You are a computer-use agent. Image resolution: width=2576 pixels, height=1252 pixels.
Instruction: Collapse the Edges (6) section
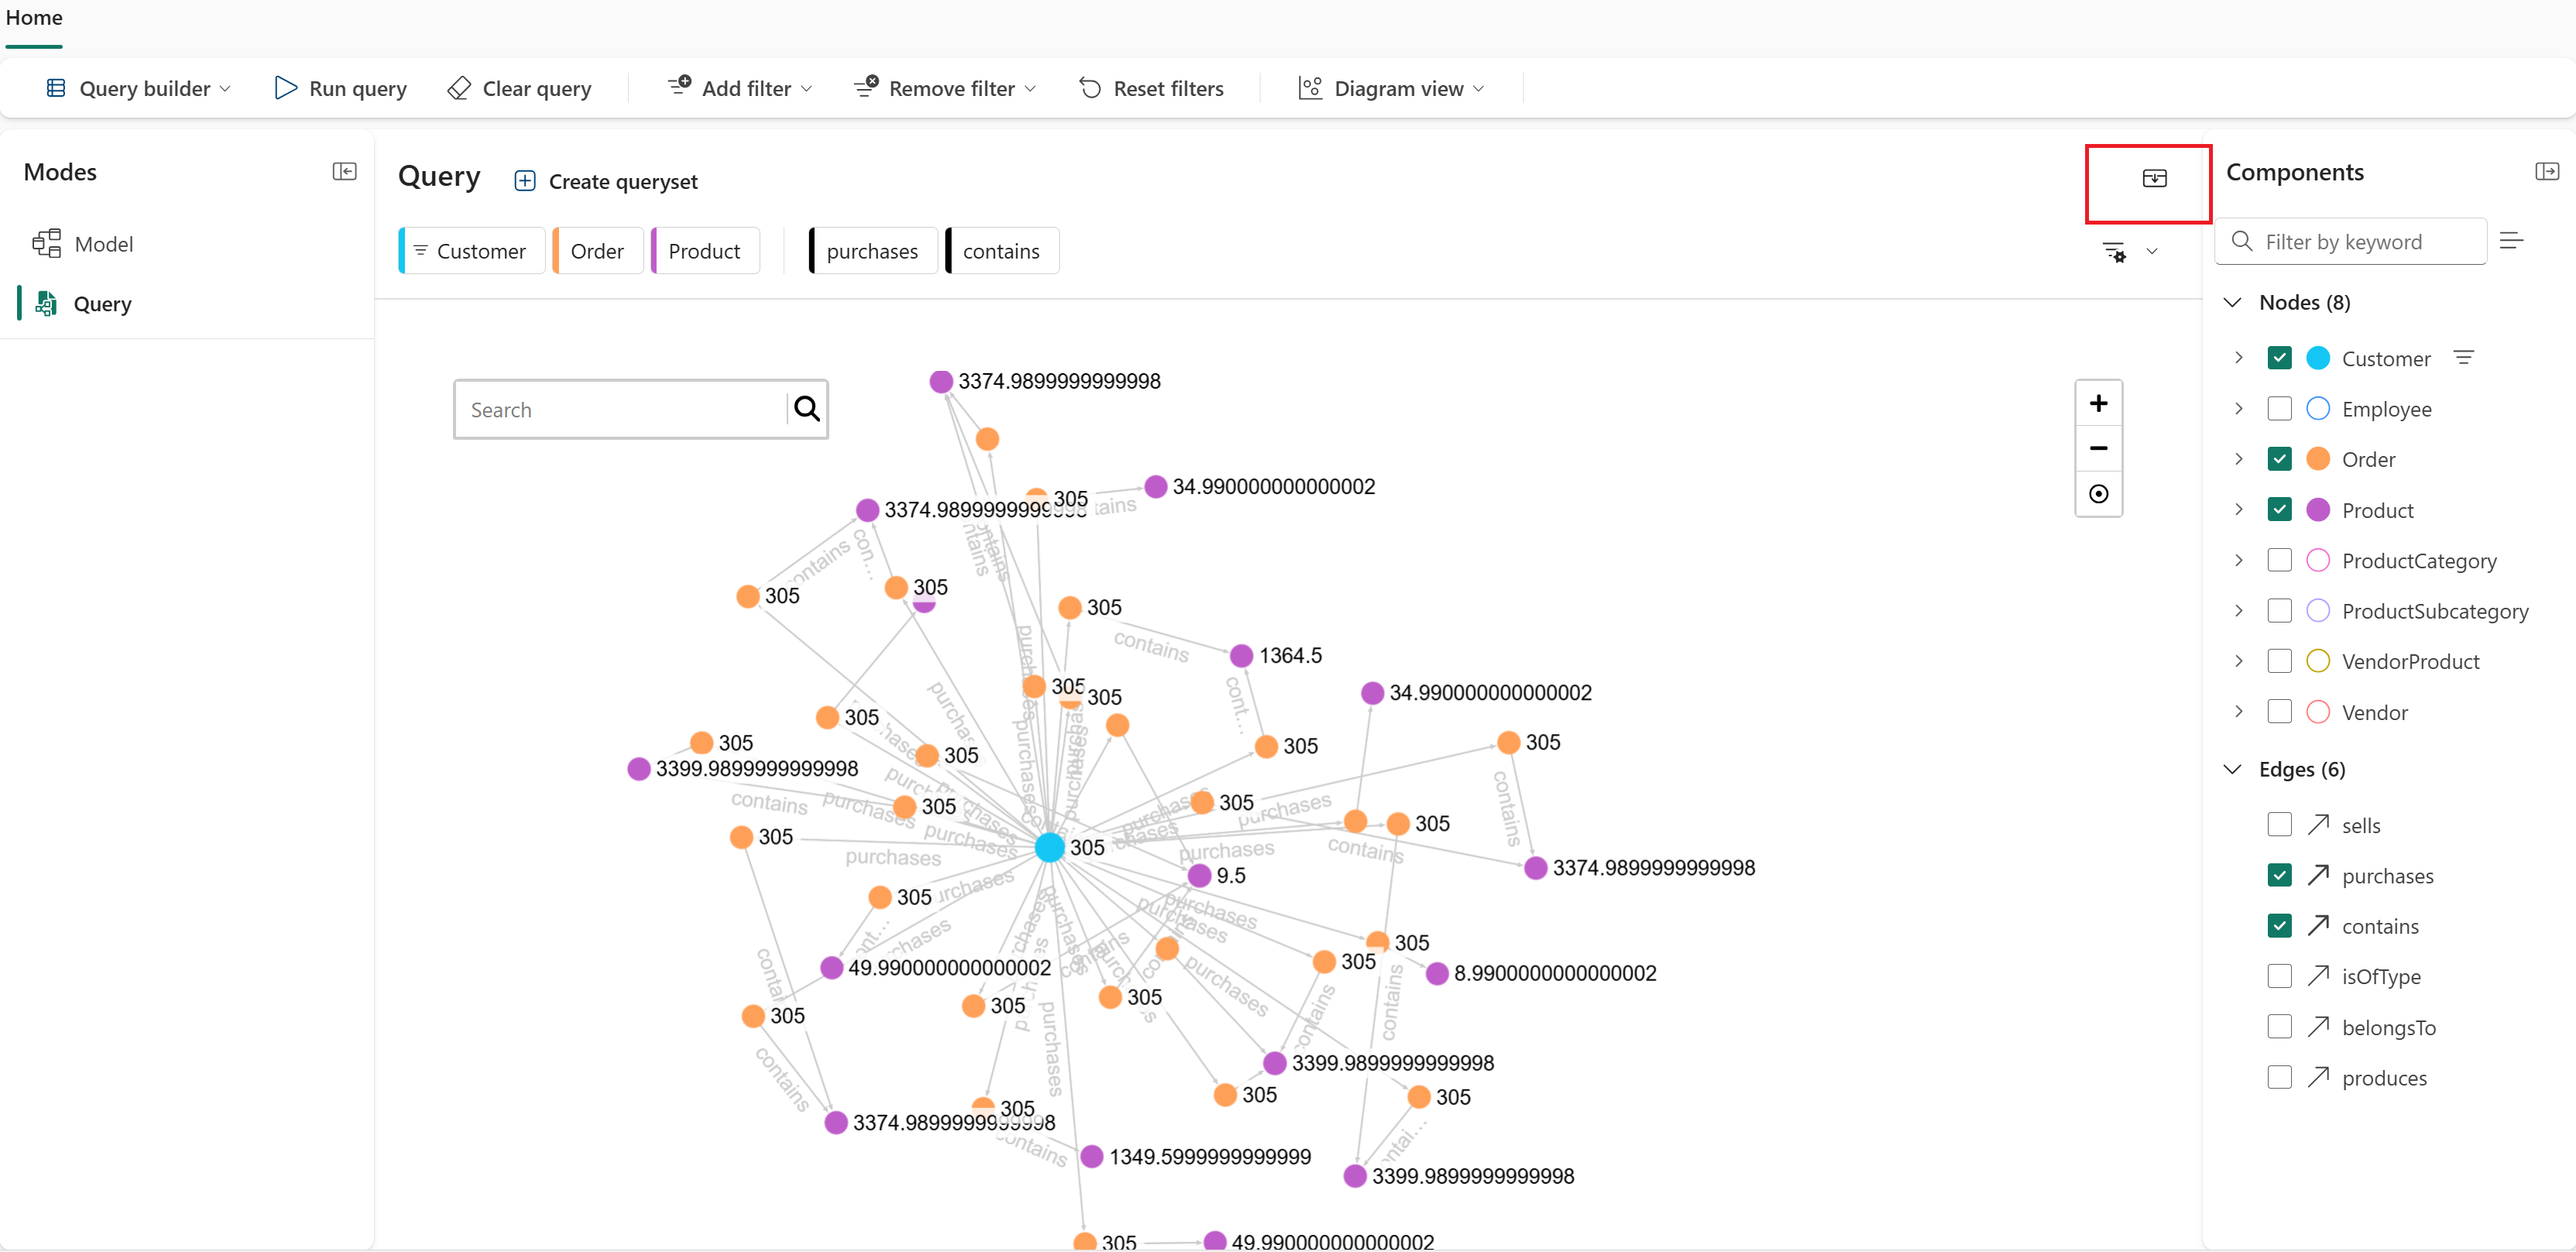tap(2232, 769)
